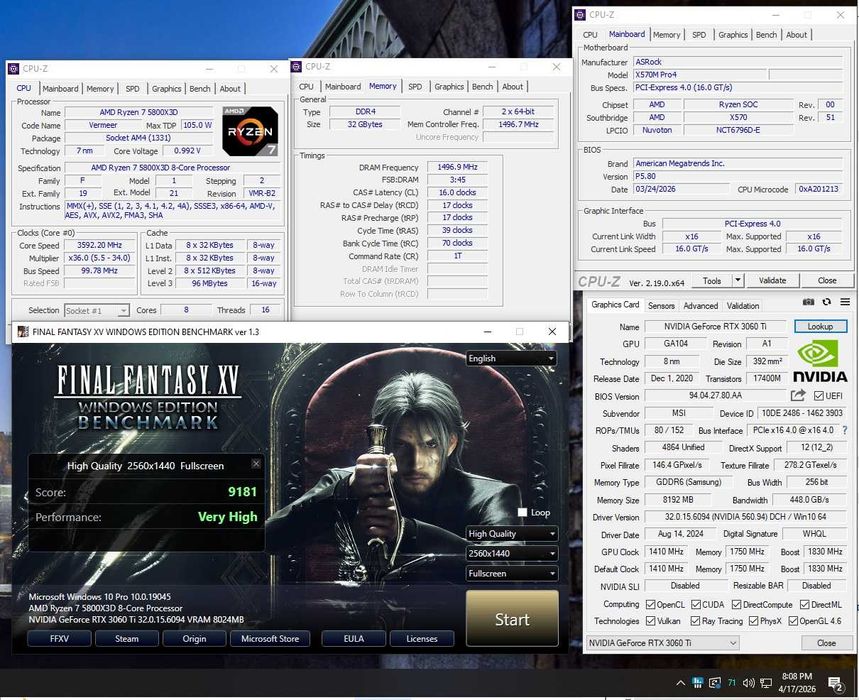Click the CPU Name field AMD Ryzen 7 5800X3D
859x700 pixels.
coord(139,112)
